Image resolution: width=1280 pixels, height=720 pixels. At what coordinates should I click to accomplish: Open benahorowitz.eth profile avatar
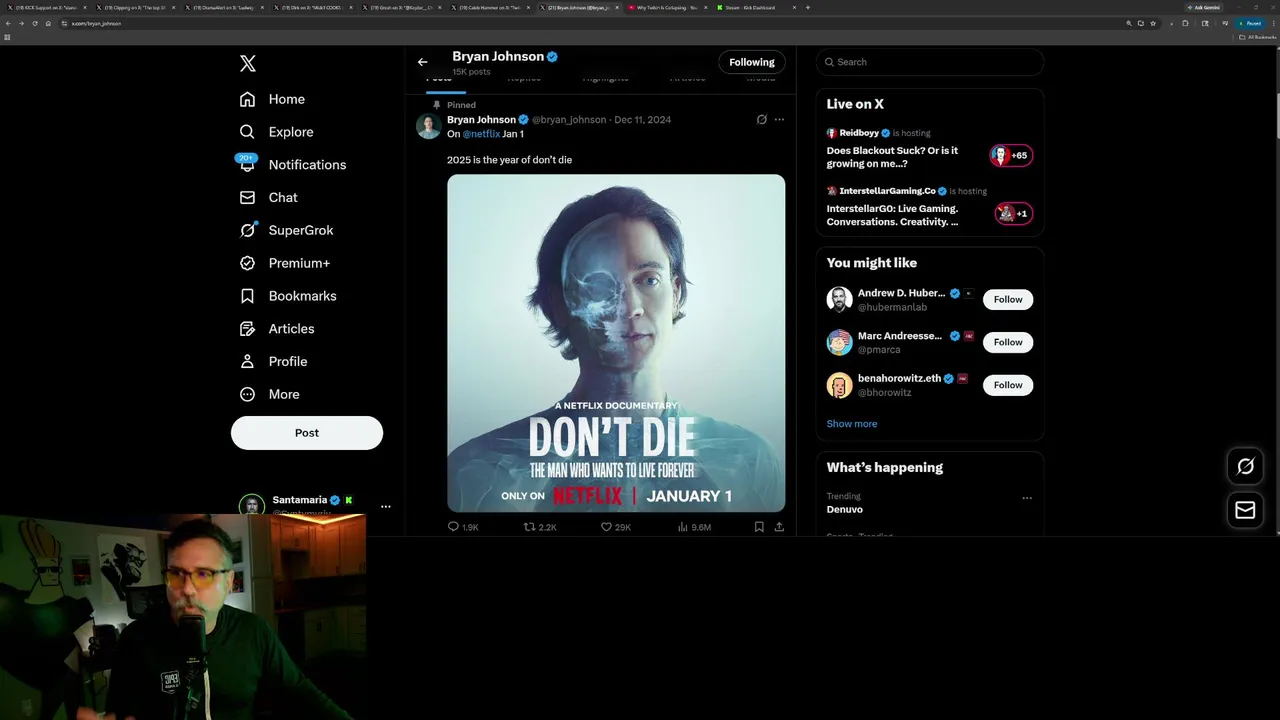click(839, 385)
